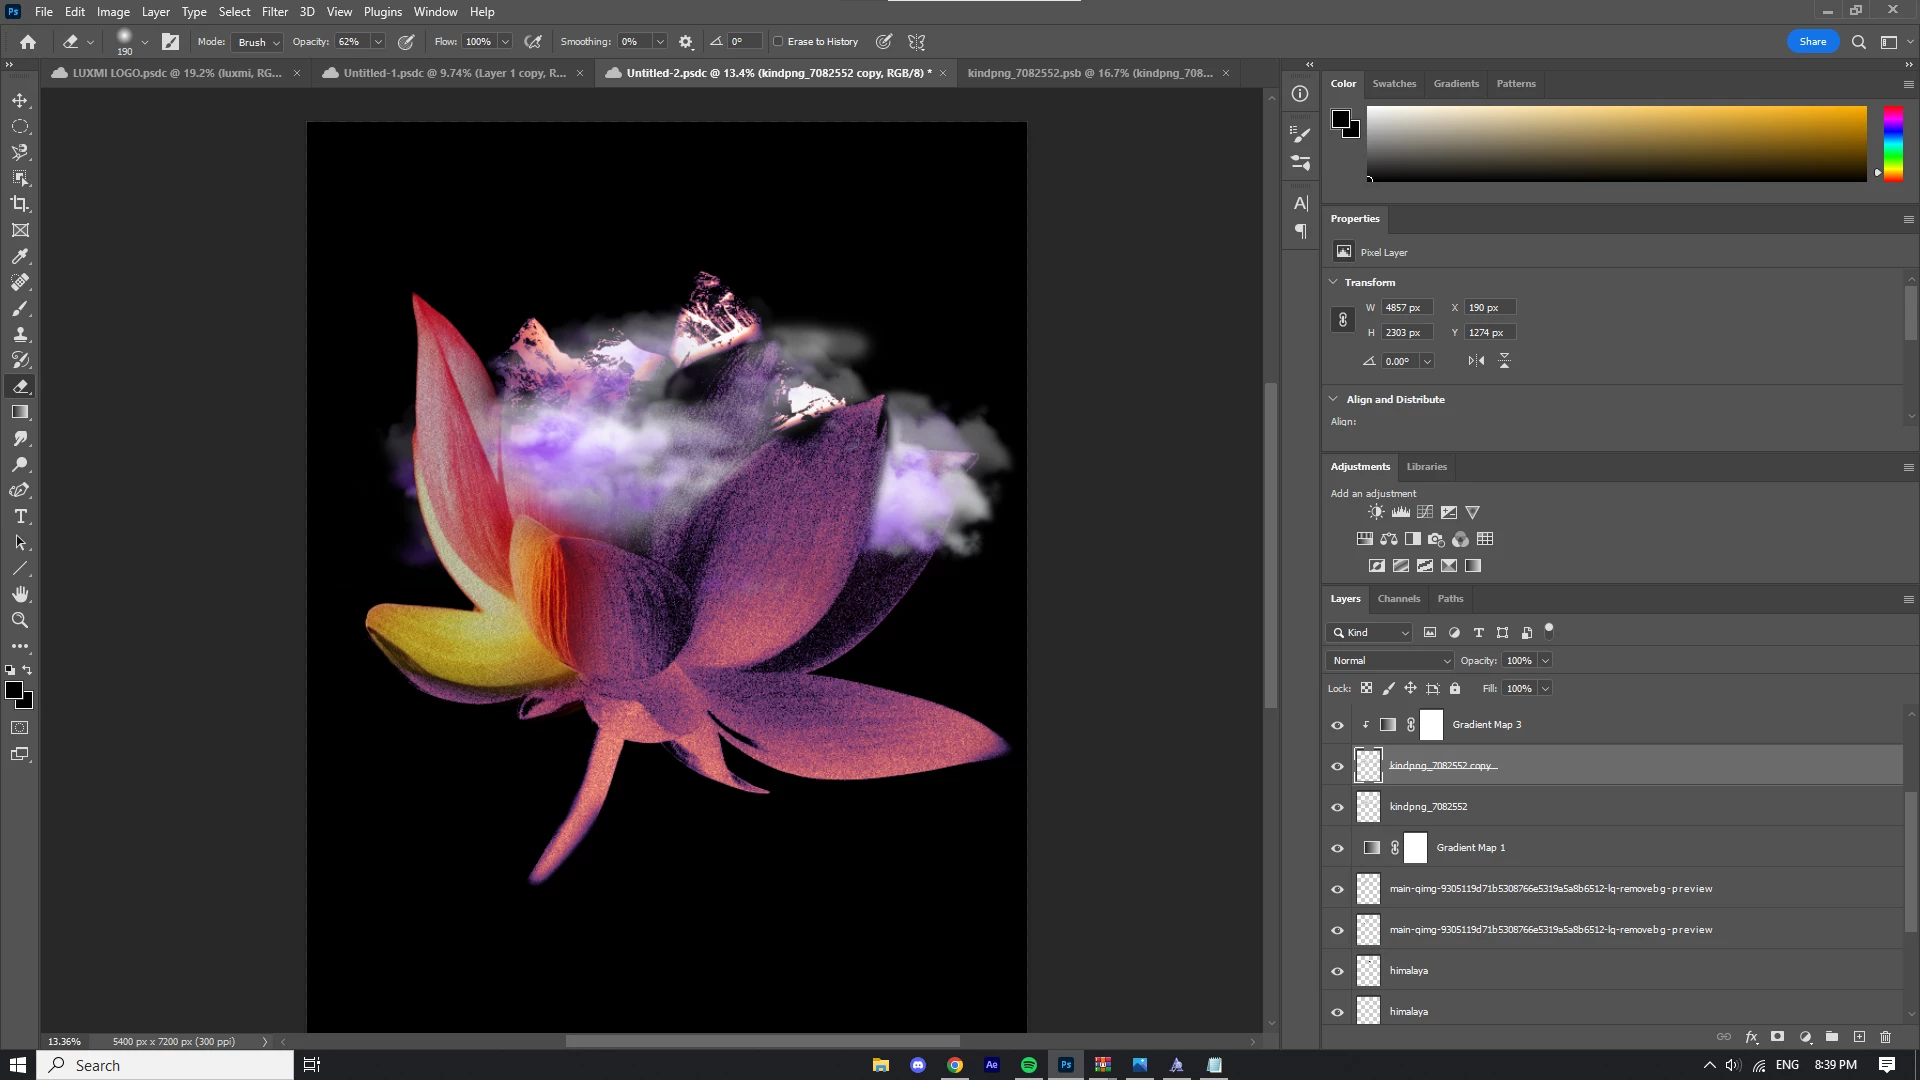Select the Gradient tool
This screenshot has height=1080, width=1920.
point(20,412)
